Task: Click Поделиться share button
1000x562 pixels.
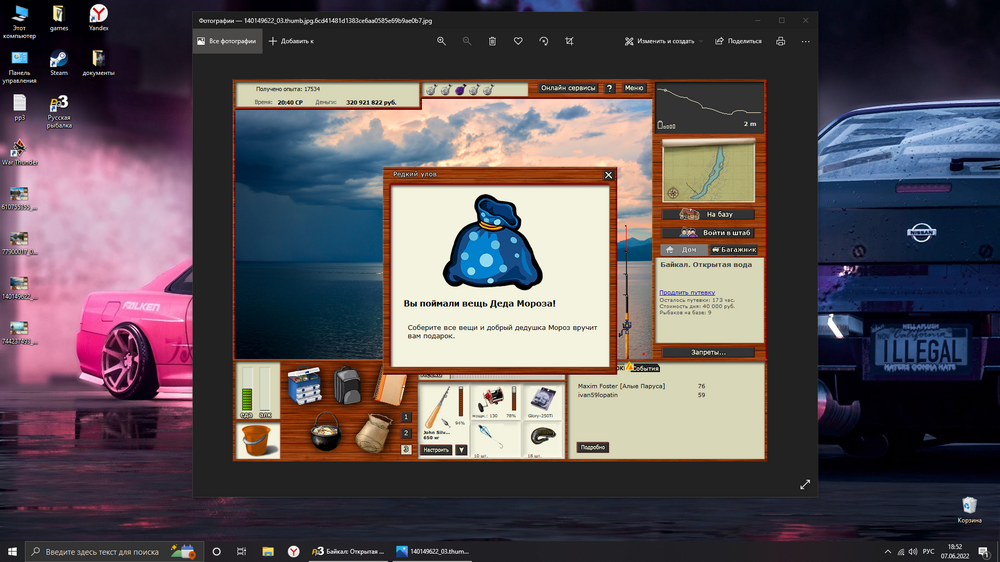Action: pyautogui.click(x=738, y=41)
